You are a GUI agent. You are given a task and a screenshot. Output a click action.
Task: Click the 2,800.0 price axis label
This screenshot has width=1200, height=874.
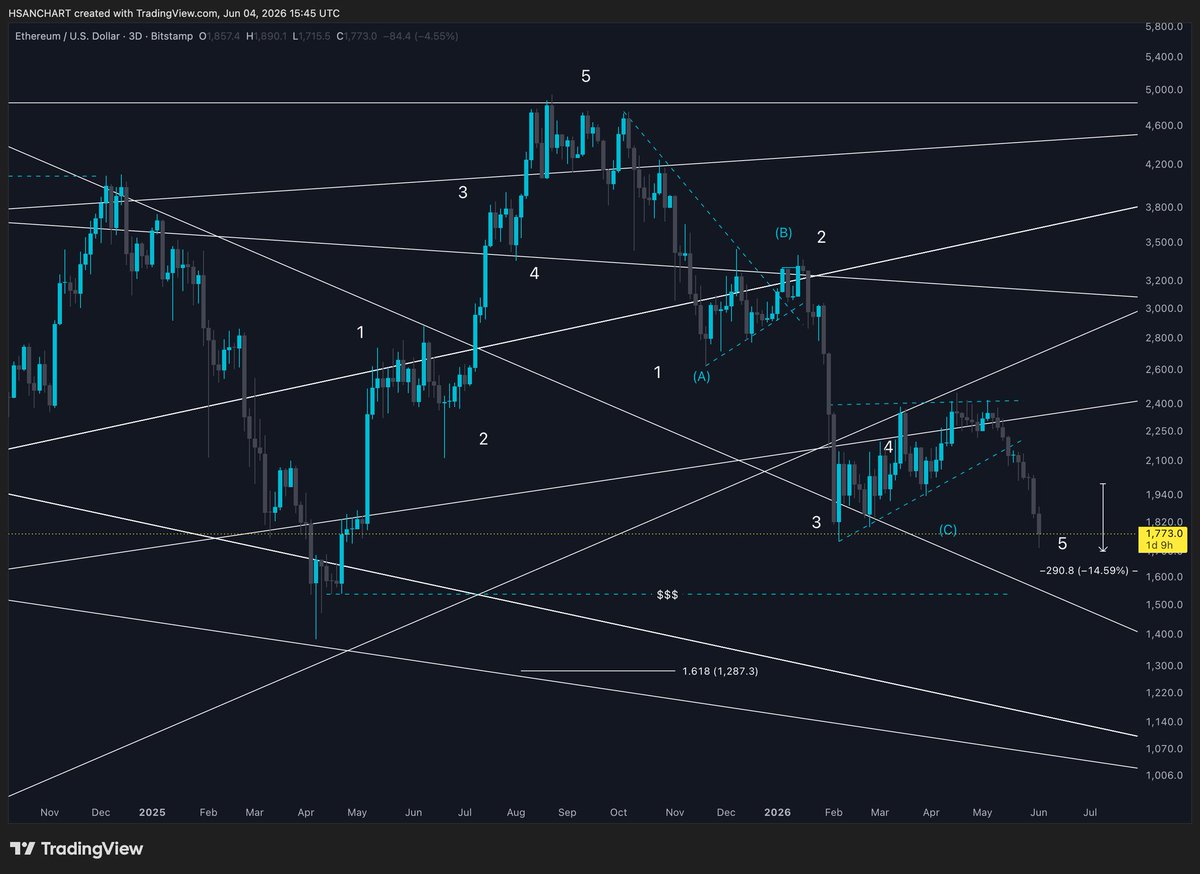tap(1163, 337)
